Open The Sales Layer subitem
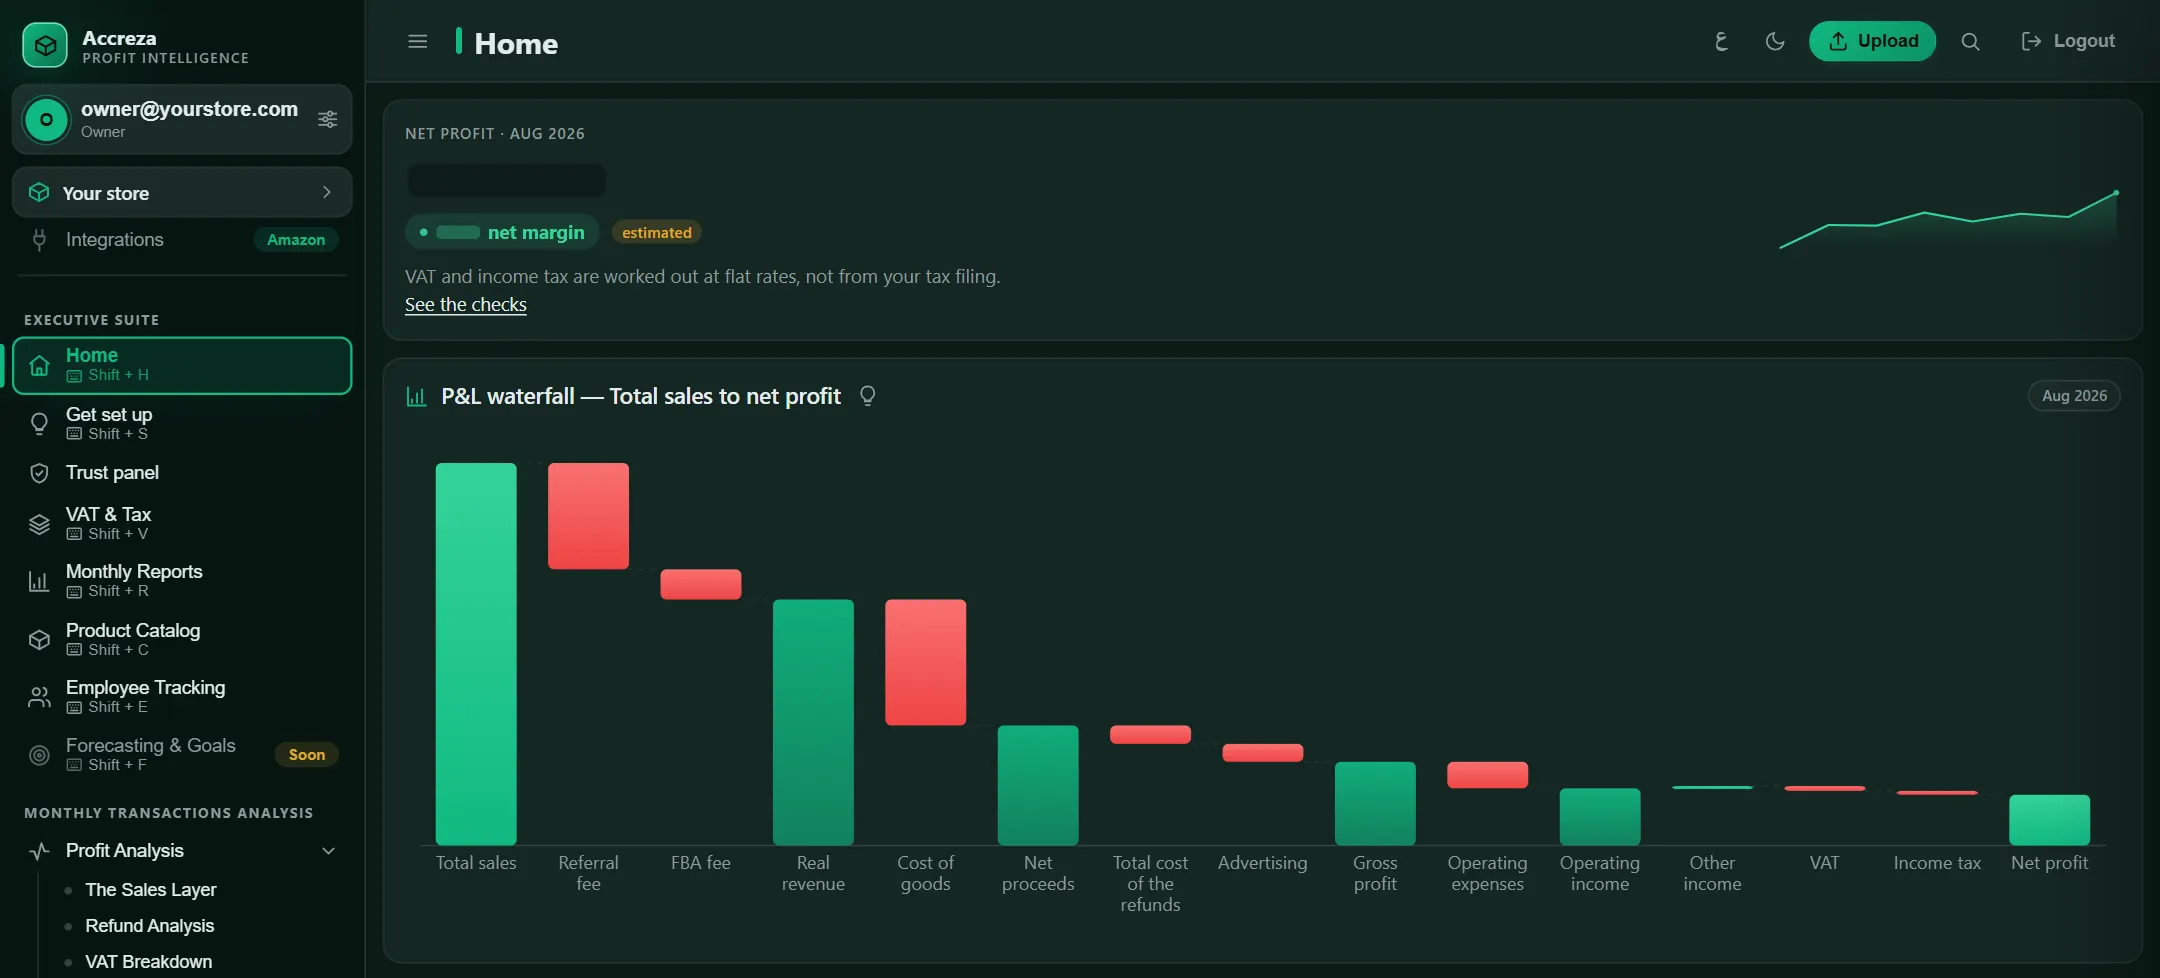Viewport: 2160px width, 978px height. 151,890
